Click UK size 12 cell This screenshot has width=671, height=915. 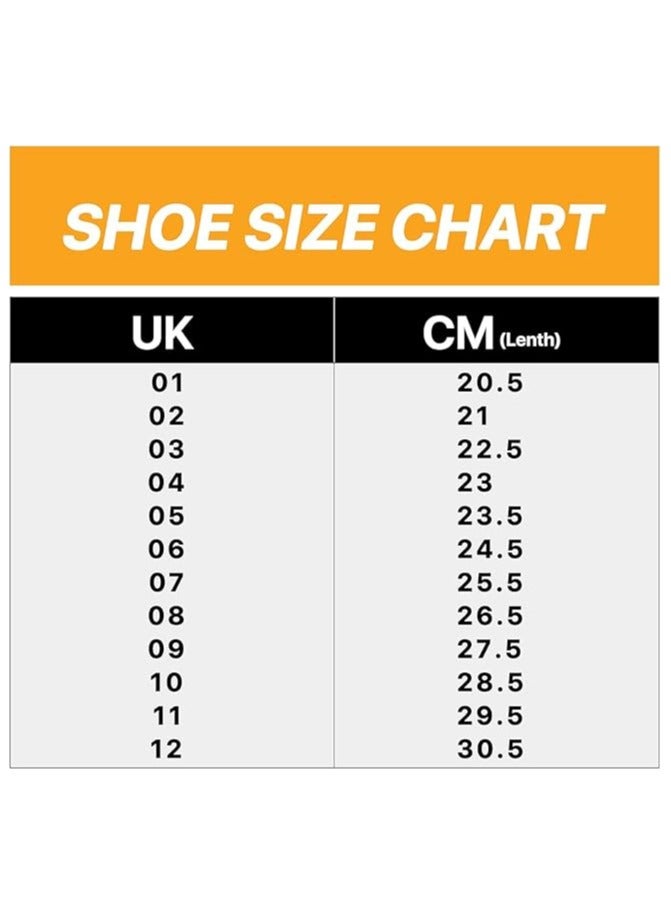pos(167,750)
